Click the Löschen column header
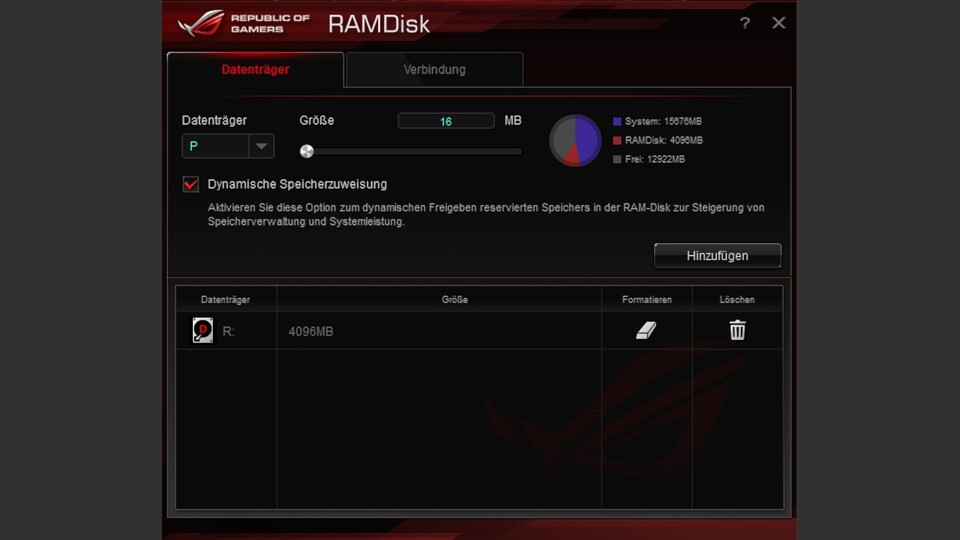Image resolution: width=960 pixels, height=540 pixels. [737, 299]
